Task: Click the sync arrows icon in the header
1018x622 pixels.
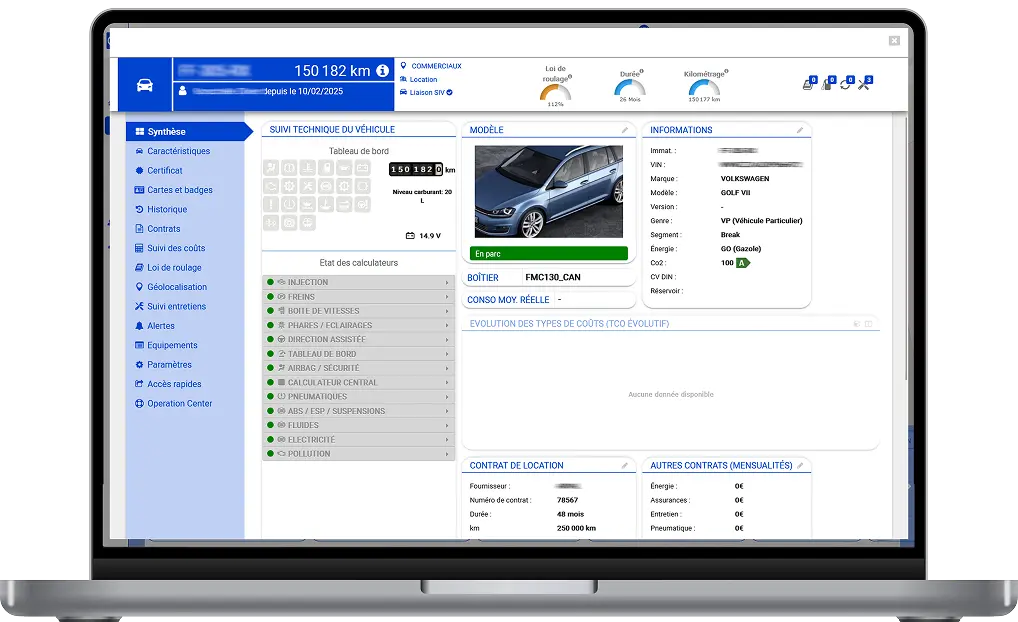Action: pos(845,83)
